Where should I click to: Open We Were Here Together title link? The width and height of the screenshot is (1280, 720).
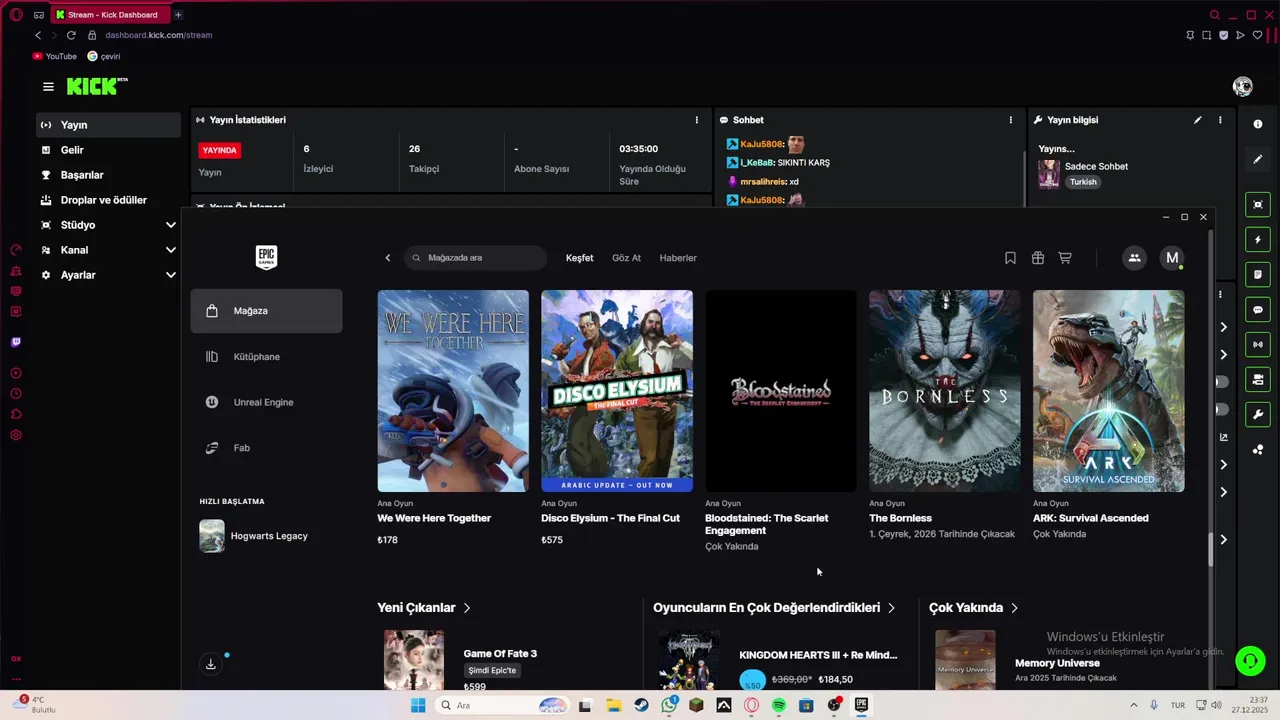[x=434, y=518]
